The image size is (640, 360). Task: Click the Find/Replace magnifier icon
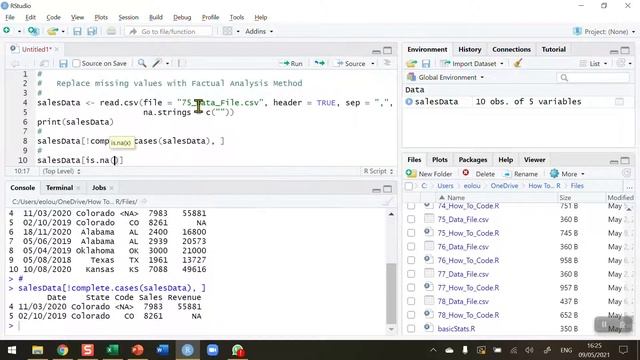pos(142,63)
